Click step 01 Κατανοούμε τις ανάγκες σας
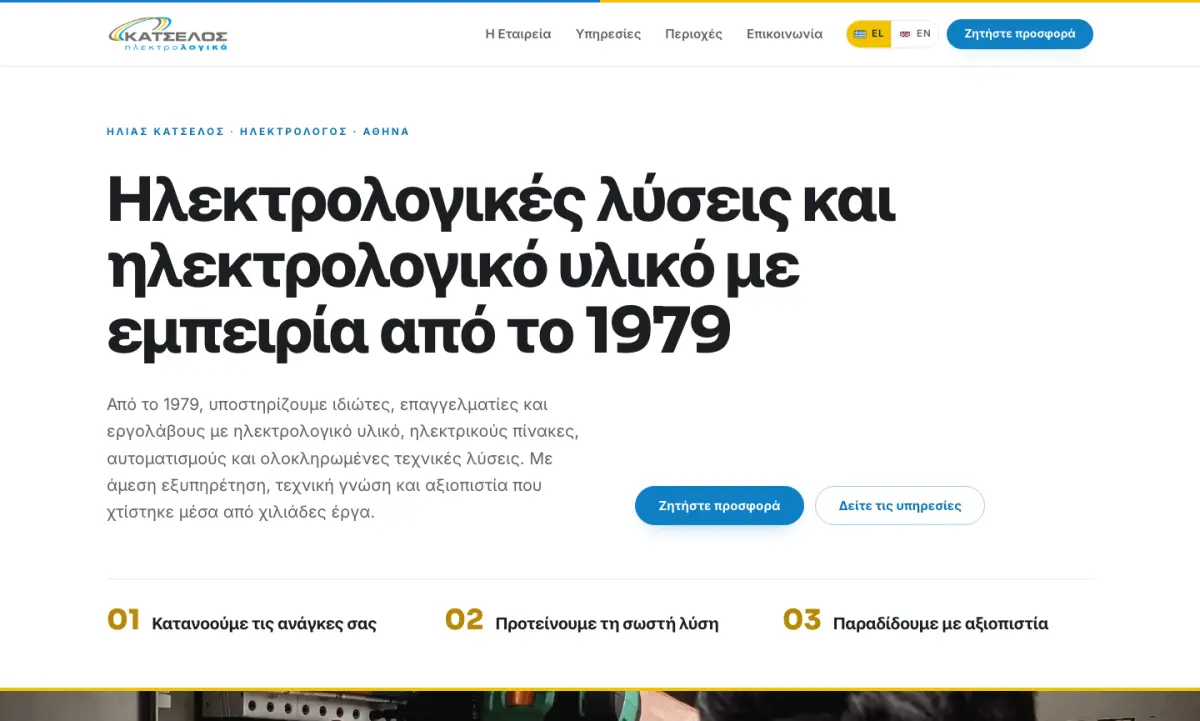The image size is (1200, 721). click(242, 621)
